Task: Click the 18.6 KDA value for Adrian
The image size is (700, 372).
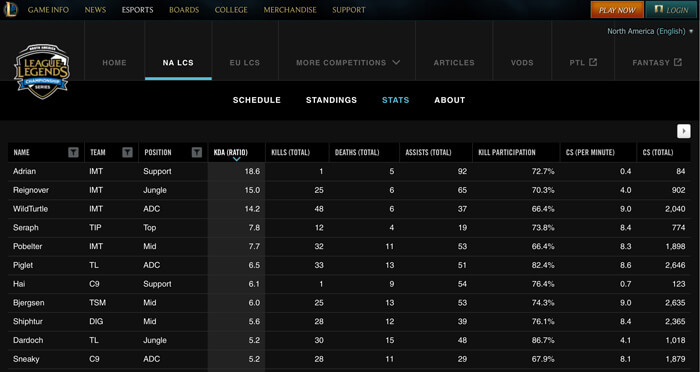Action: (252, 171)
